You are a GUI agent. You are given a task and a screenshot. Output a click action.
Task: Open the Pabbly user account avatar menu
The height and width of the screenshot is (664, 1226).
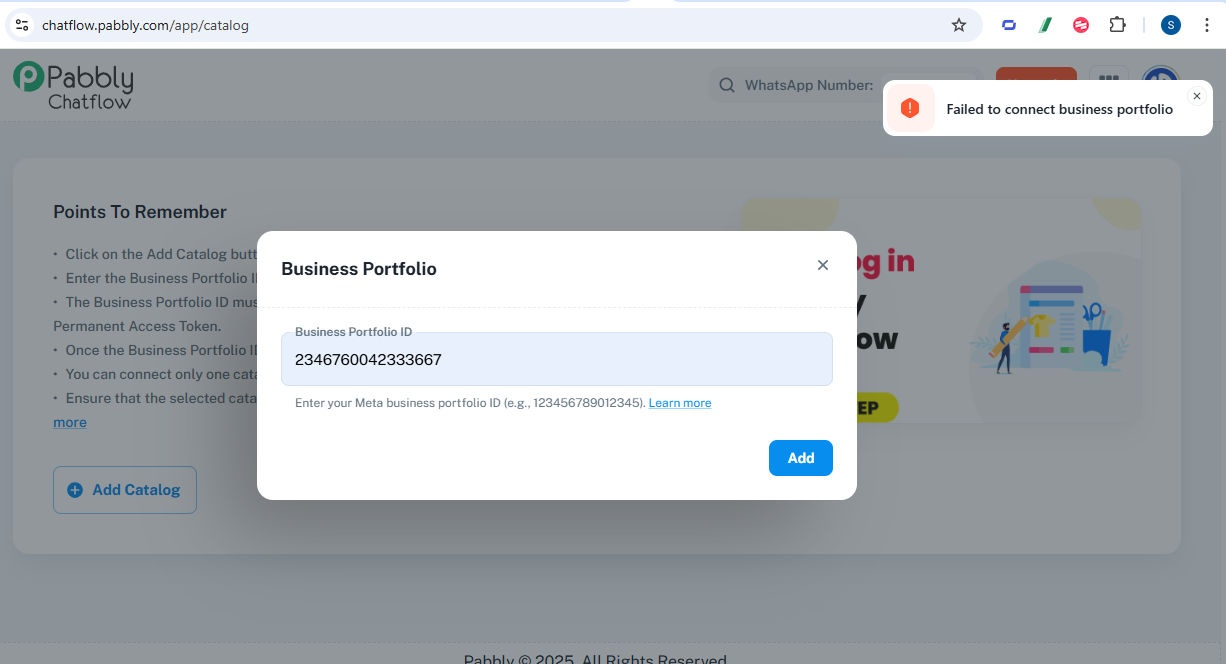point(1161,83)
